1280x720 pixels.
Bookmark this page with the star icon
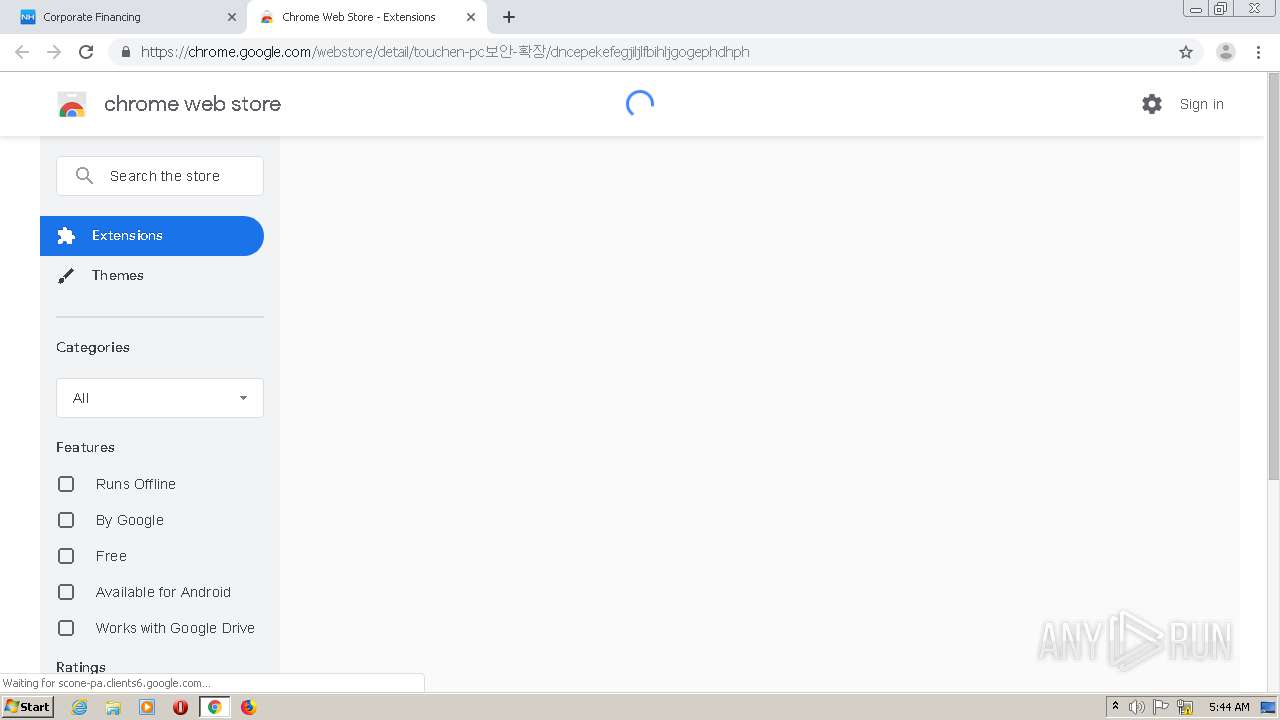coord(1186,52)
